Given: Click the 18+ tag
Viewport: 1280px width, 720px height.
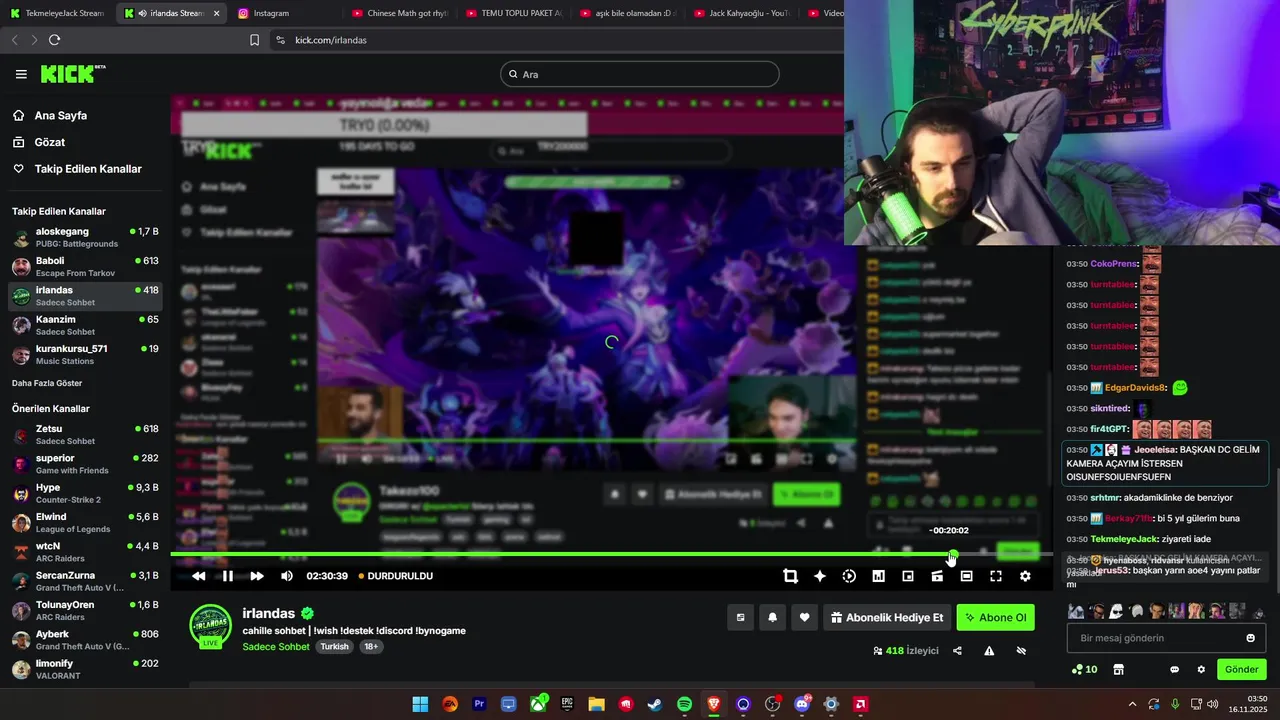Looking at the screenshot, I should coord(371,647).
